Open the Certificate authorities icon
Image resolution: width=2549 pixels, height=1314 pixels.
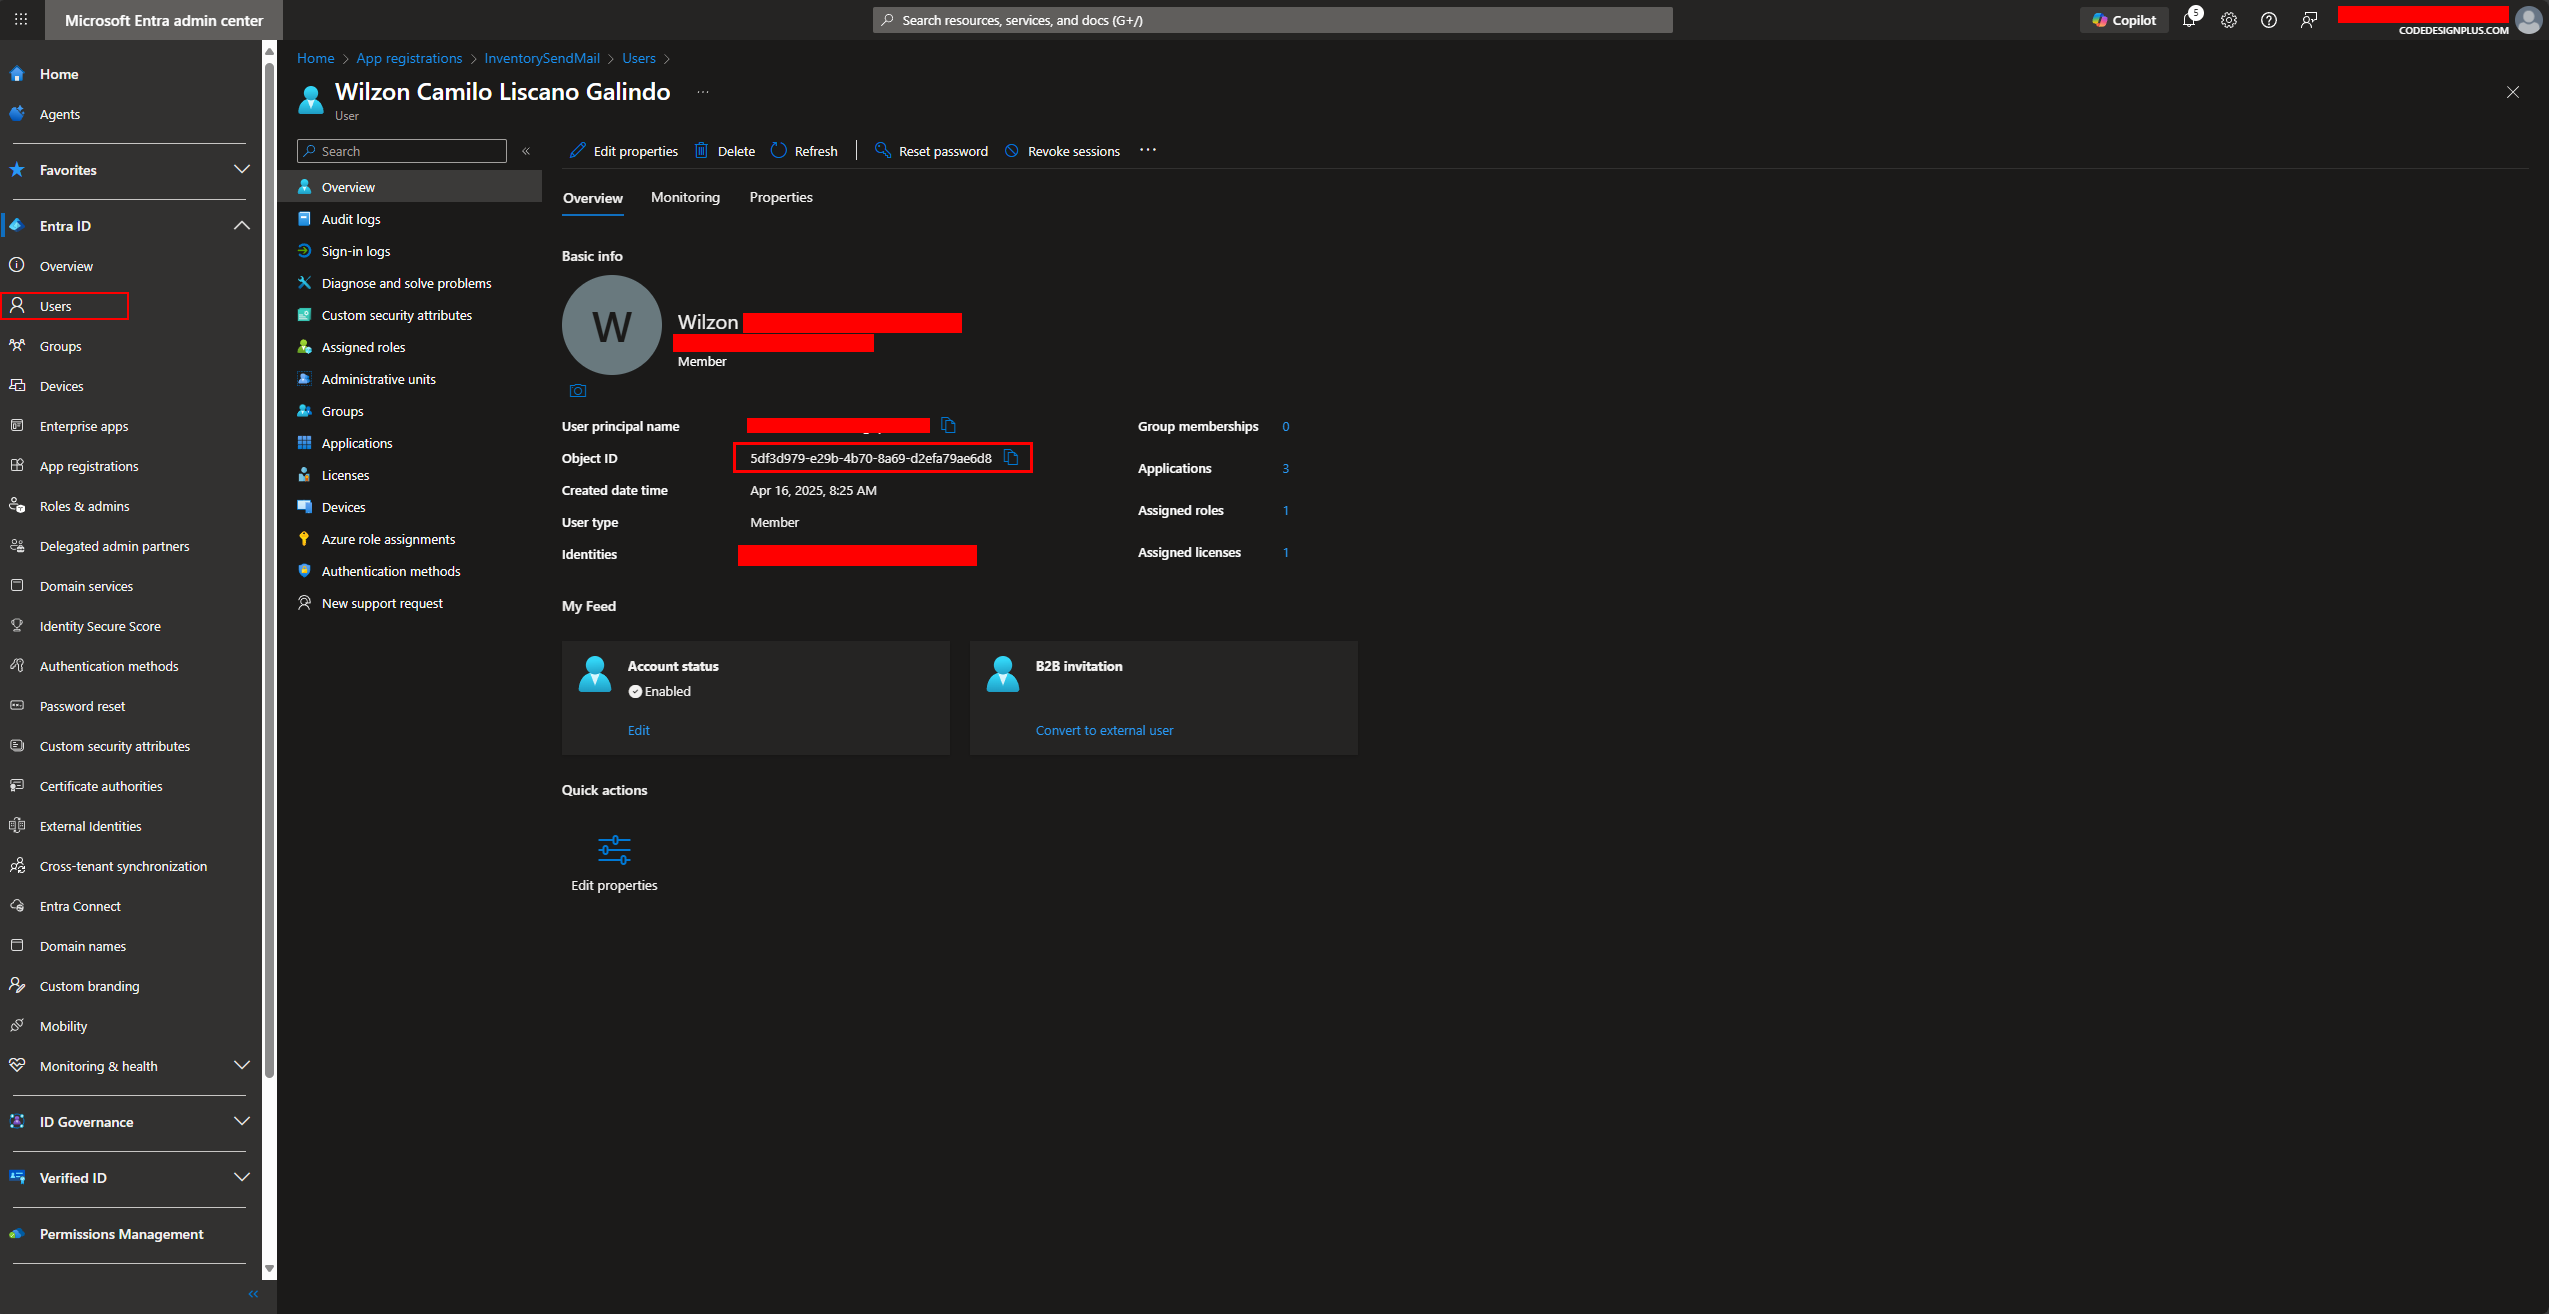(17, 786)
